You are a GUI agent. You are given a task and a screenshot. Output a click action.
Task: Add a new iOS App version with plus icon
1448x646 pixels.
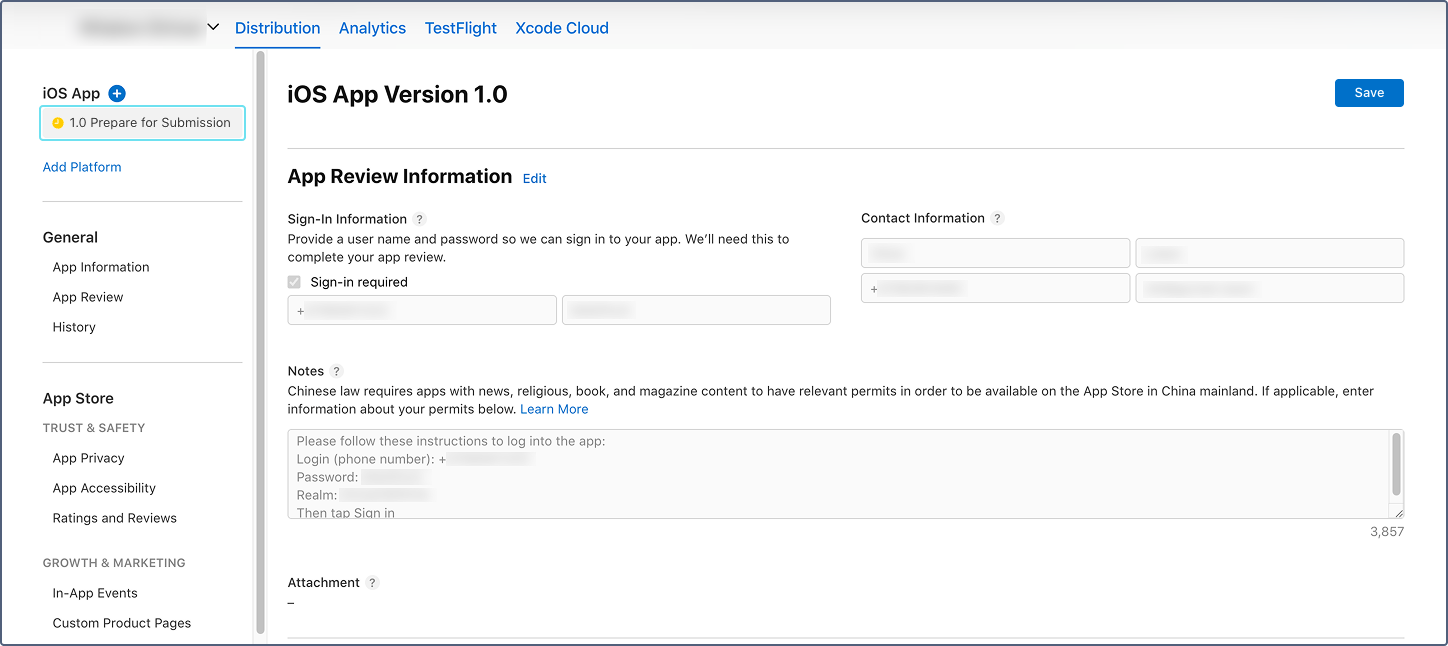point(117,93)
